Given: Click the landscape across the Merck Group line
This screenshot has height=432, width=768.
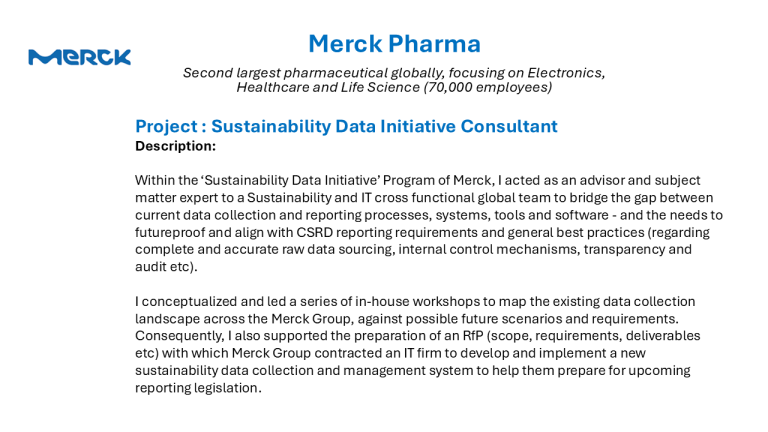Looking at the screenshot, I should (x=407, y=318).
